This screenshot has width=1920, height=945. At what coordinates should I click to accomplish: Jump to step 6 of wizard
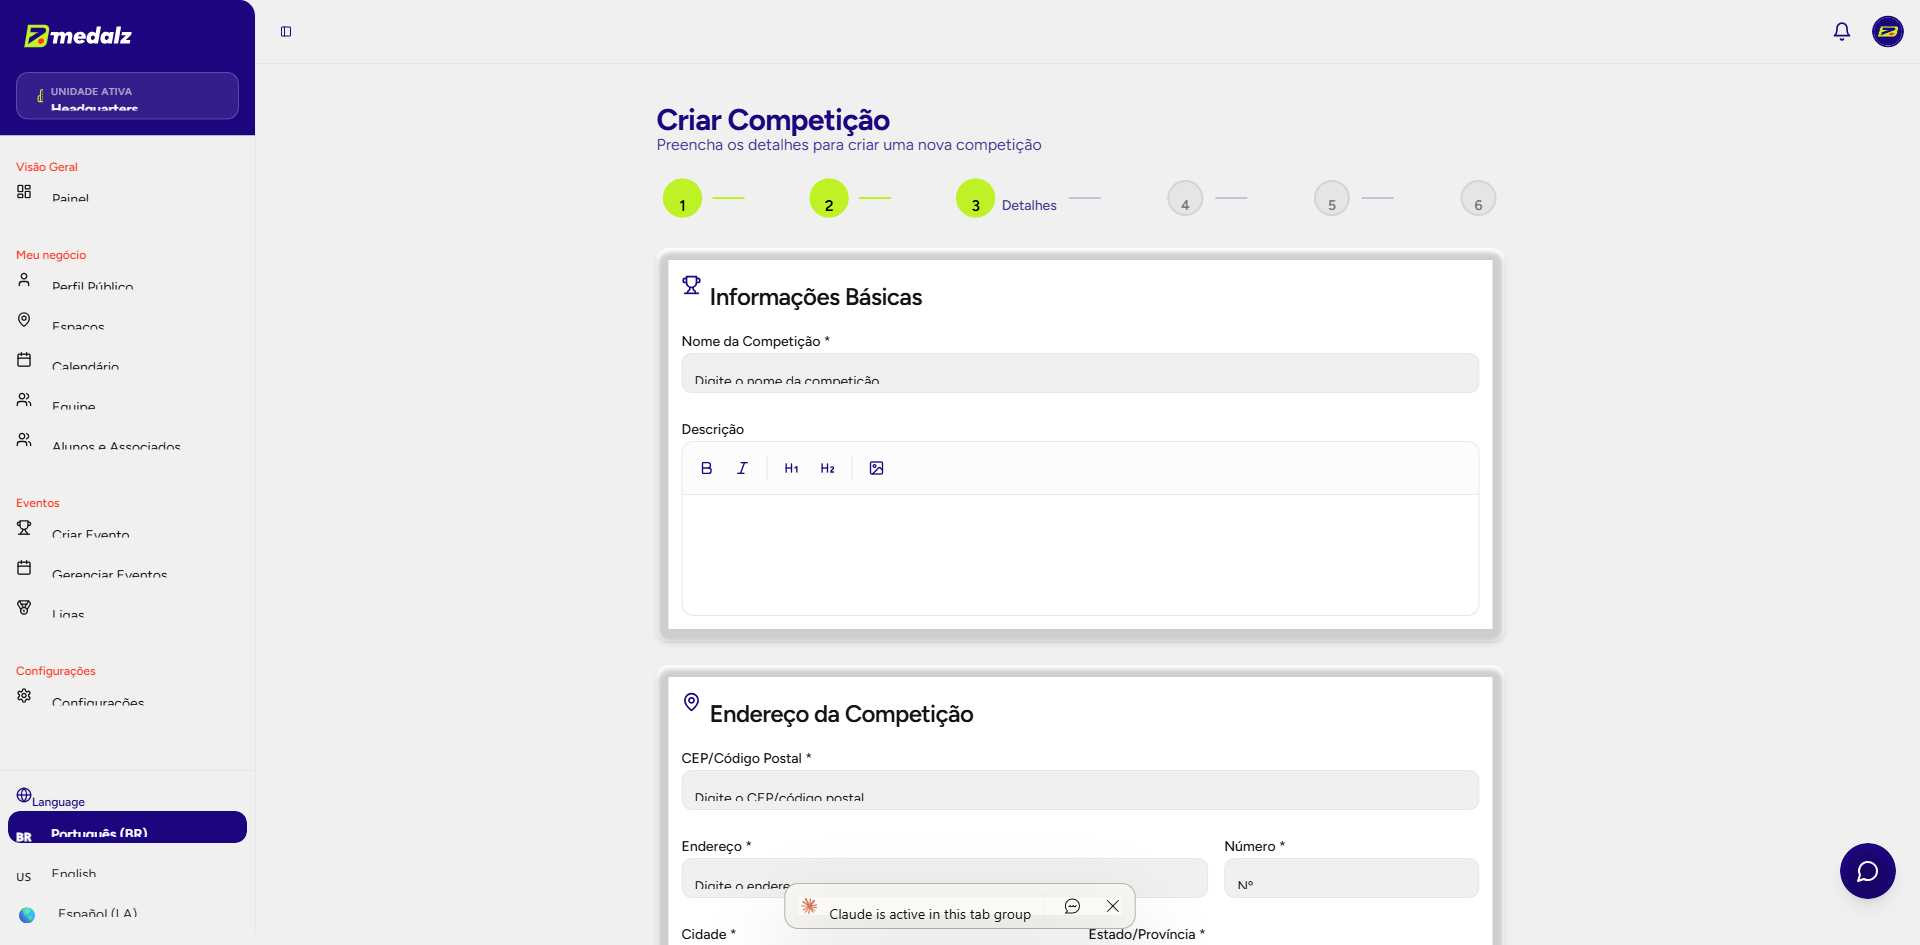coord(1478,198)
